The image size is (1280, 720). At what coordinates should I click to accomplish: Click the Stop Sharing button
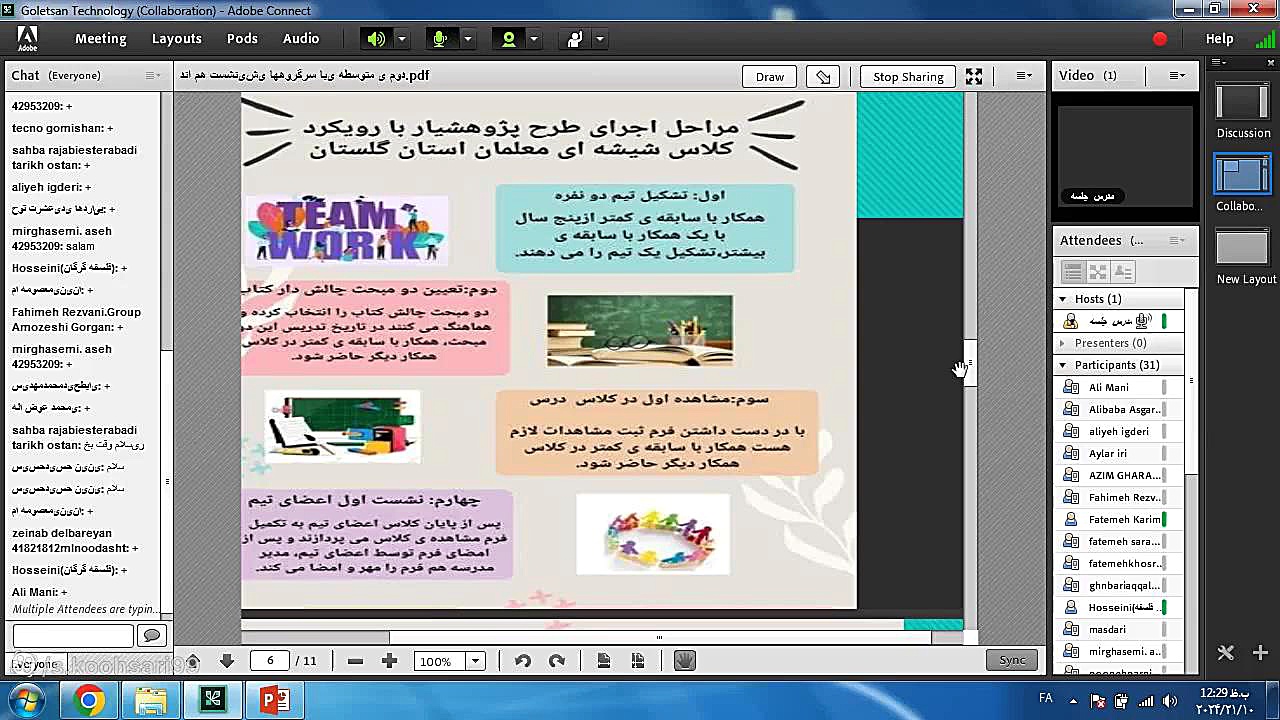908,76
